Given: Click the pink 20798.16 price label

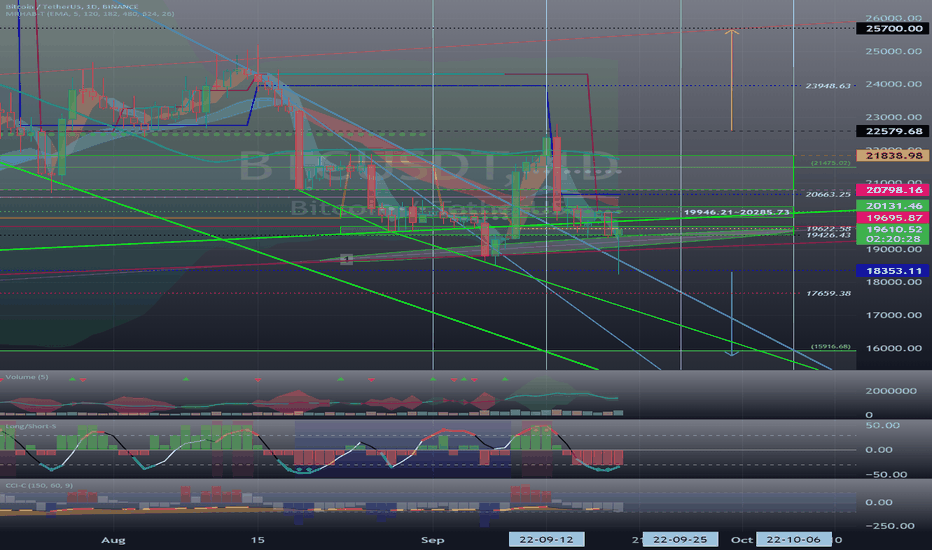Looking at the screenshot, I should (893, 190).
